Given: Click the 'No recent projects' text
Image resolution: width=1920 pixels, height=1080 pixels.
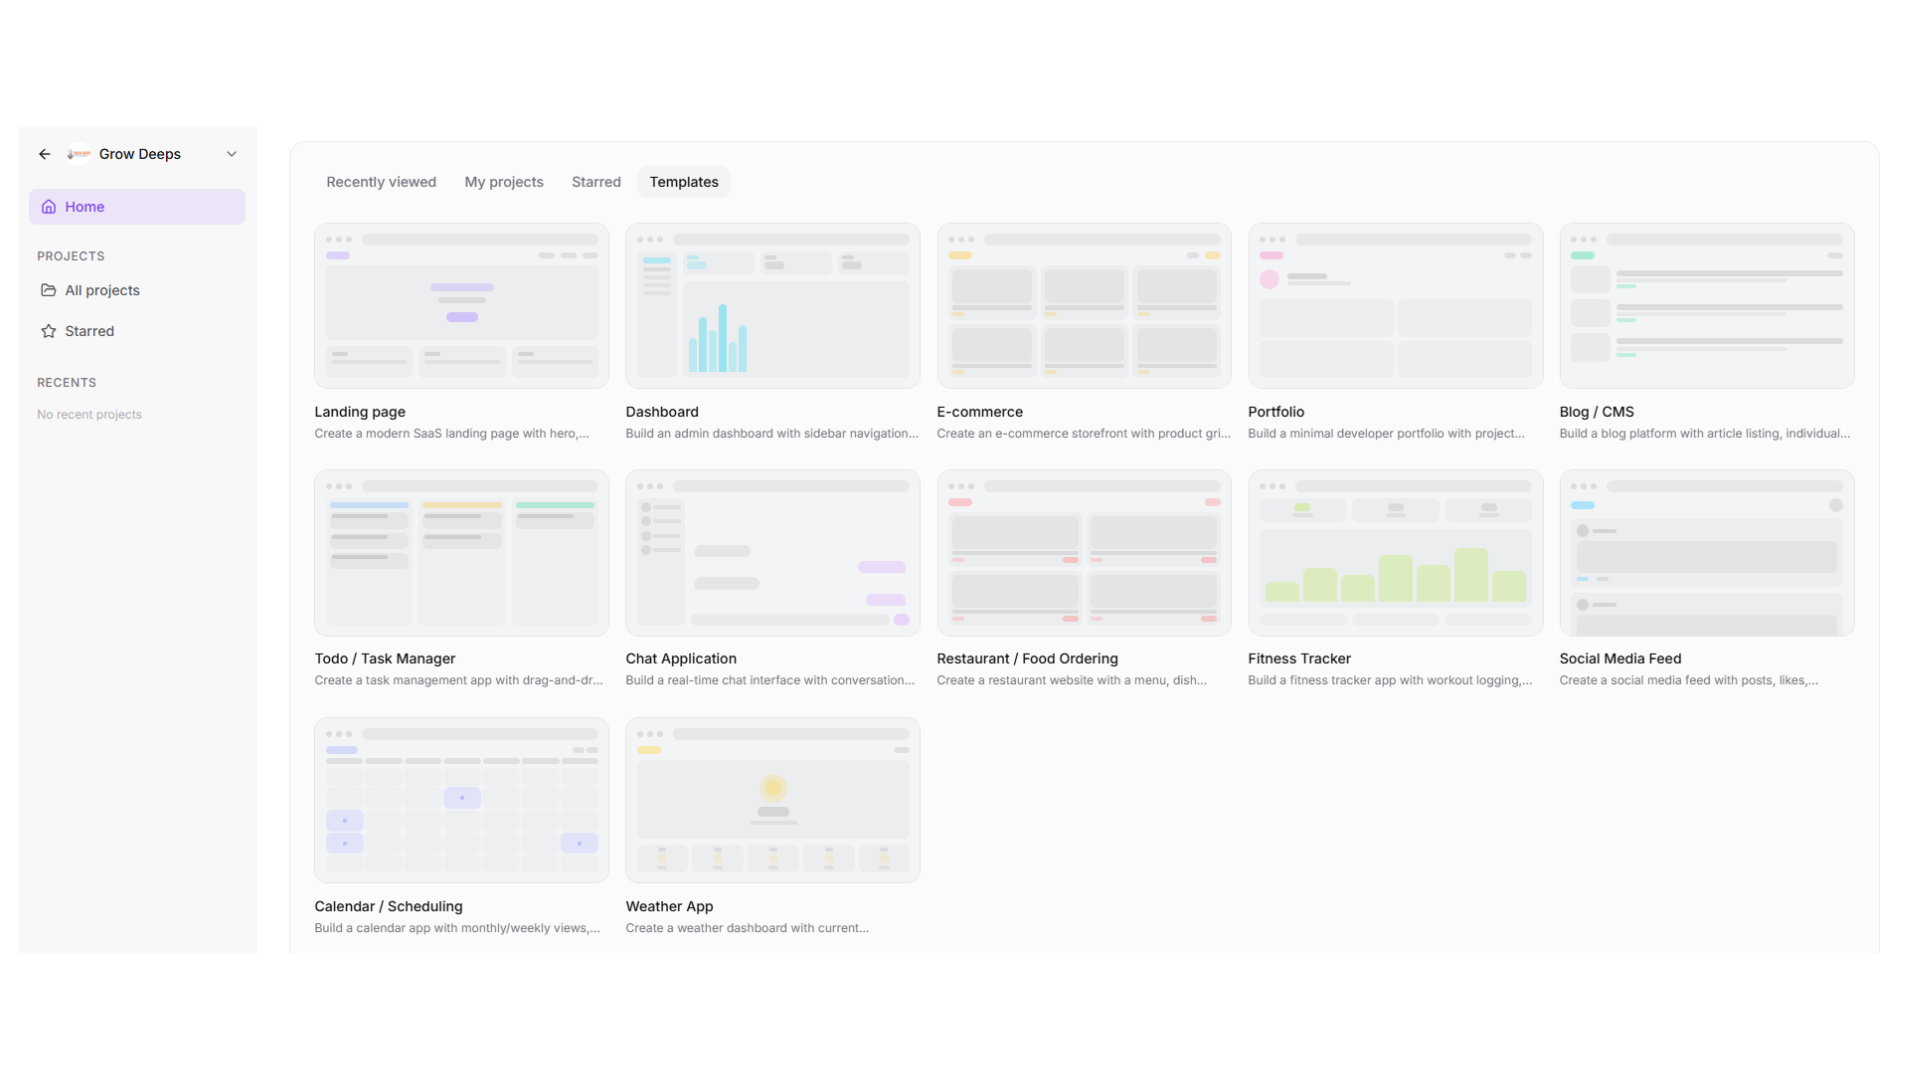Looking at the screenshot, I should (x=89, y=415).
